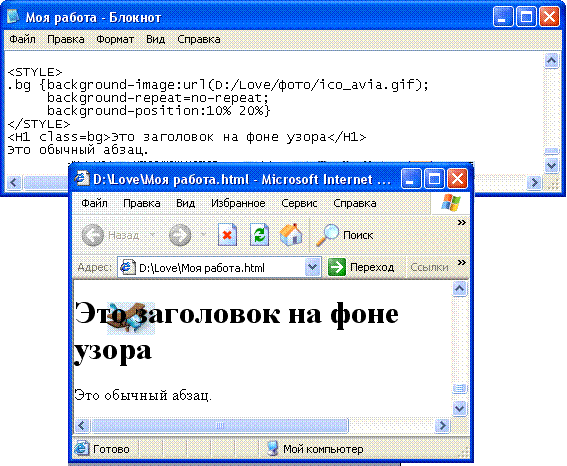Open the Избранное menu in Internet Explorer
Viewport: 567px width, 466px height.
[x=238, y=203]
